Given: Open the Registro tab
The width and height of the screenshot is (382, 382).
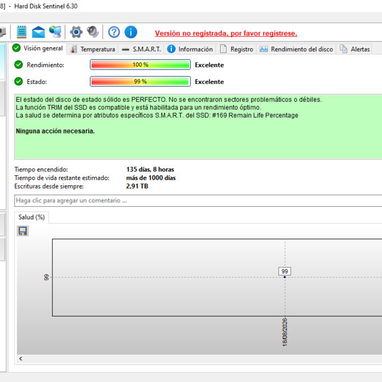Looking at the screenshot, I should pyautogui.click(x=237, y=49).
